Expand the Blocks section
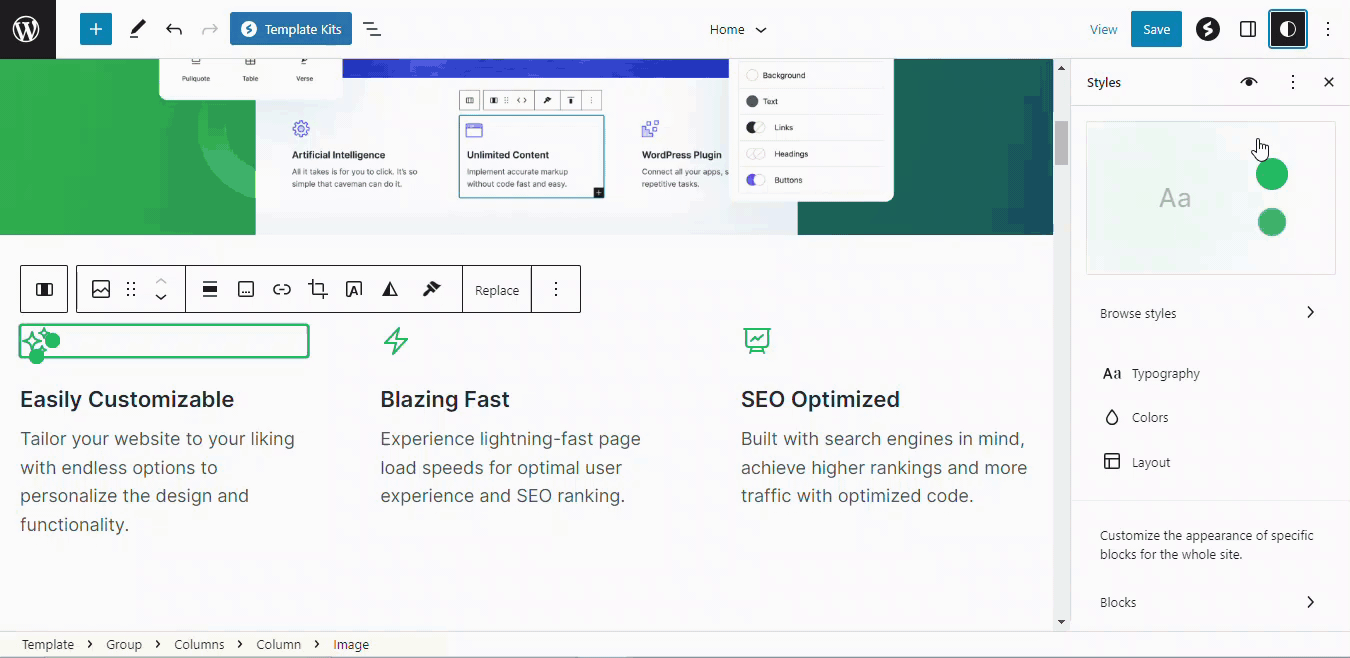The width and height of the screenshot is (1350, 658). coord(1208,602)
